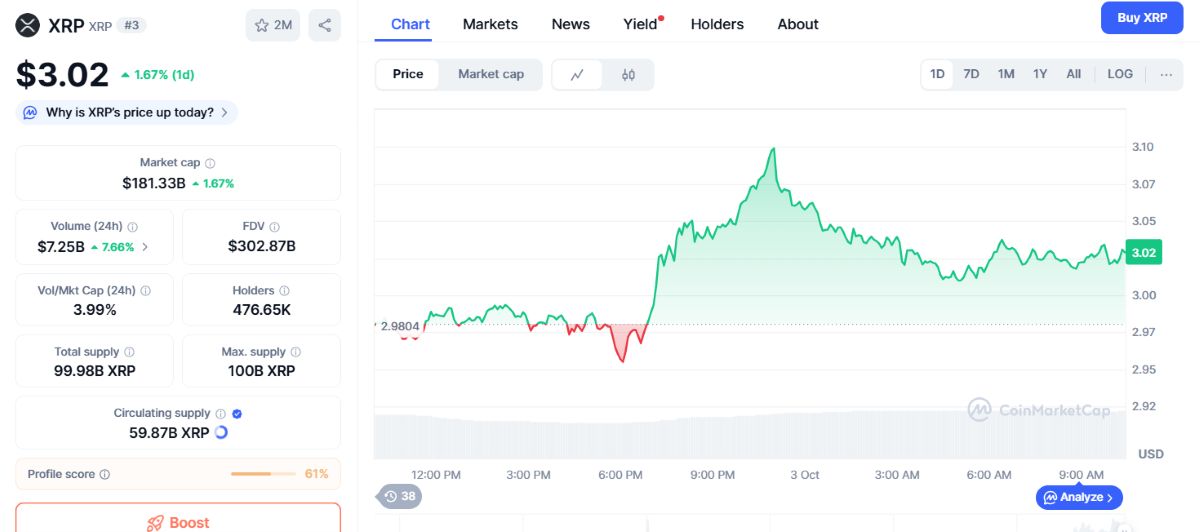1200x532 pixels.
Task: Click the 476.65K holders value
Action: (262, 310)
